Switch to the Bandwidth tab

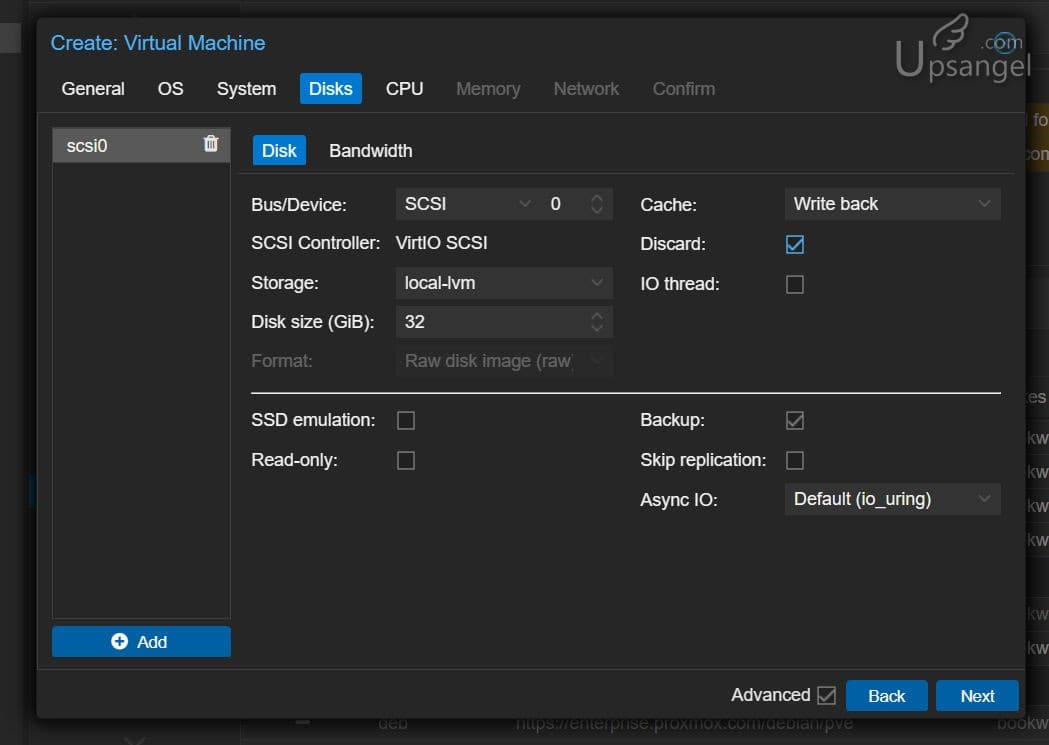pos(370,150)
